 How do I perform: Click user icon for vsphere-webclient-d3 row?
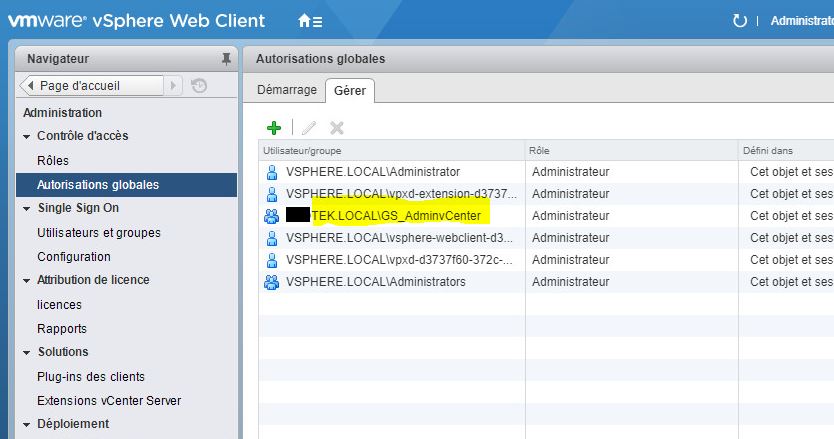pos(272,238)
